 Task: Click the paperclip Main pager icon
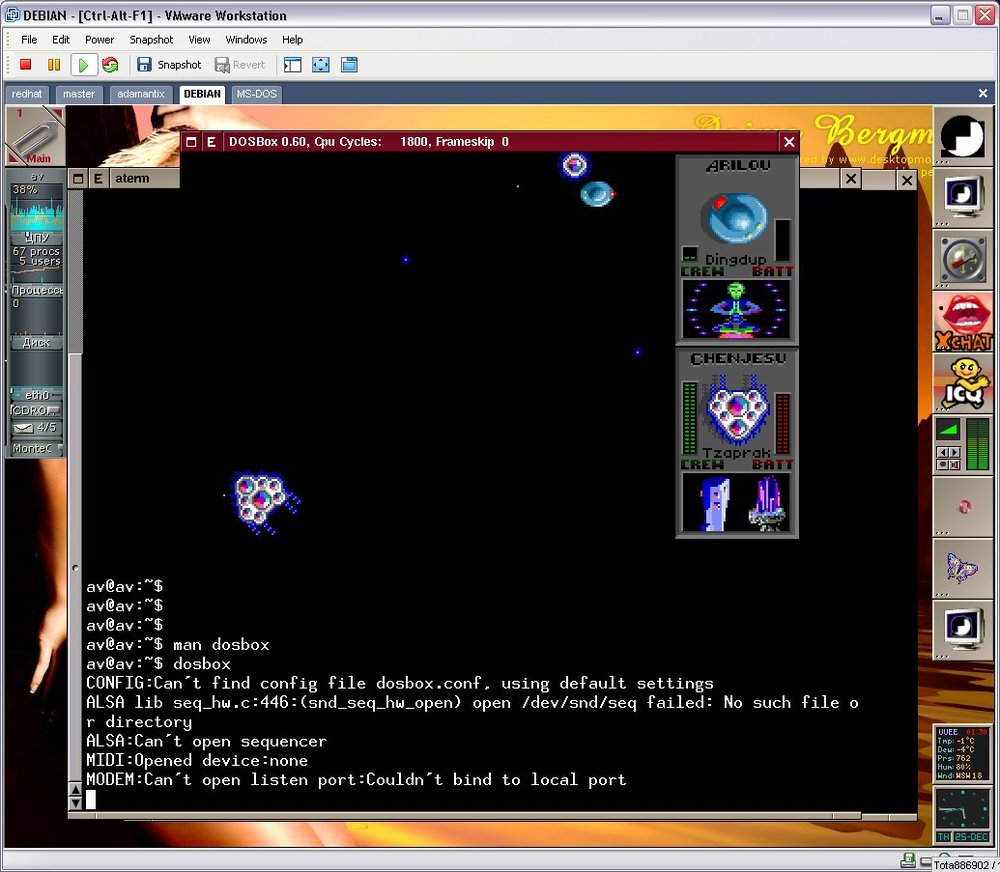[36, 137]
